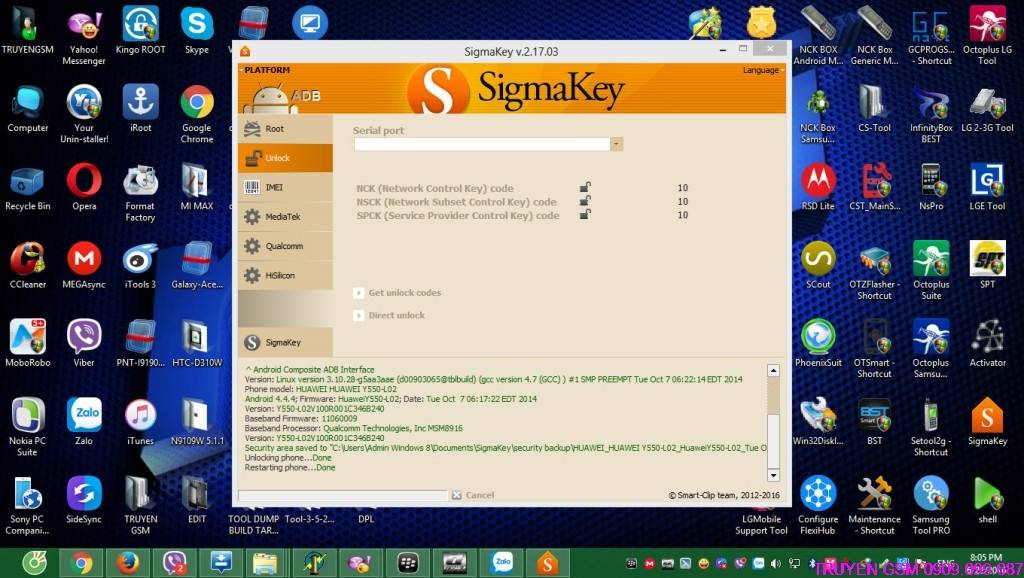The height and width of the screenshot is (578, 1024).
Task: Select the Skype desktop icon
Action: [197, 33]
